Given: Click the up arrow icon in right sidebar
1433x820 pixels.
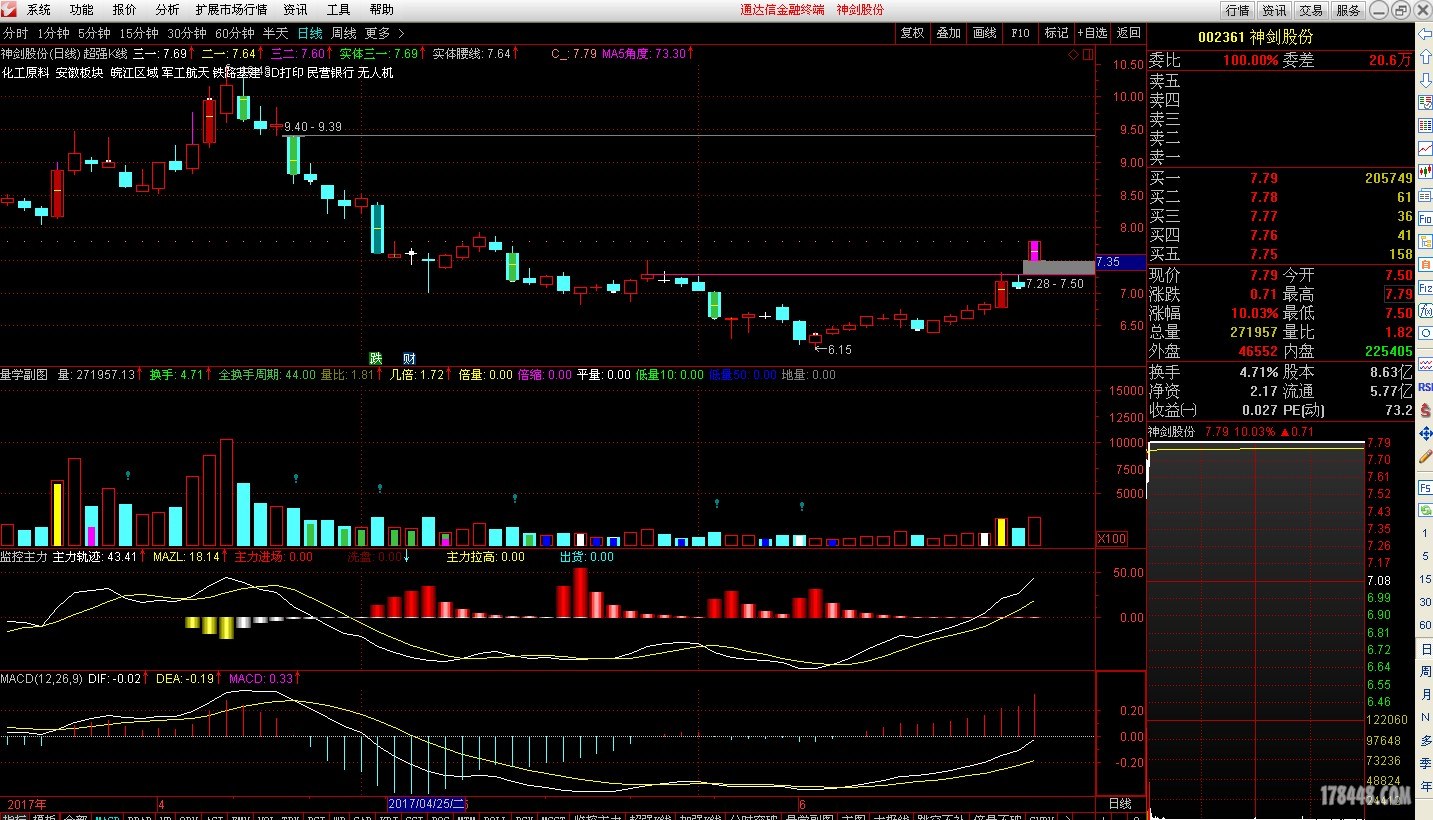Looking at the screenshot, I should pos(1424,55).
